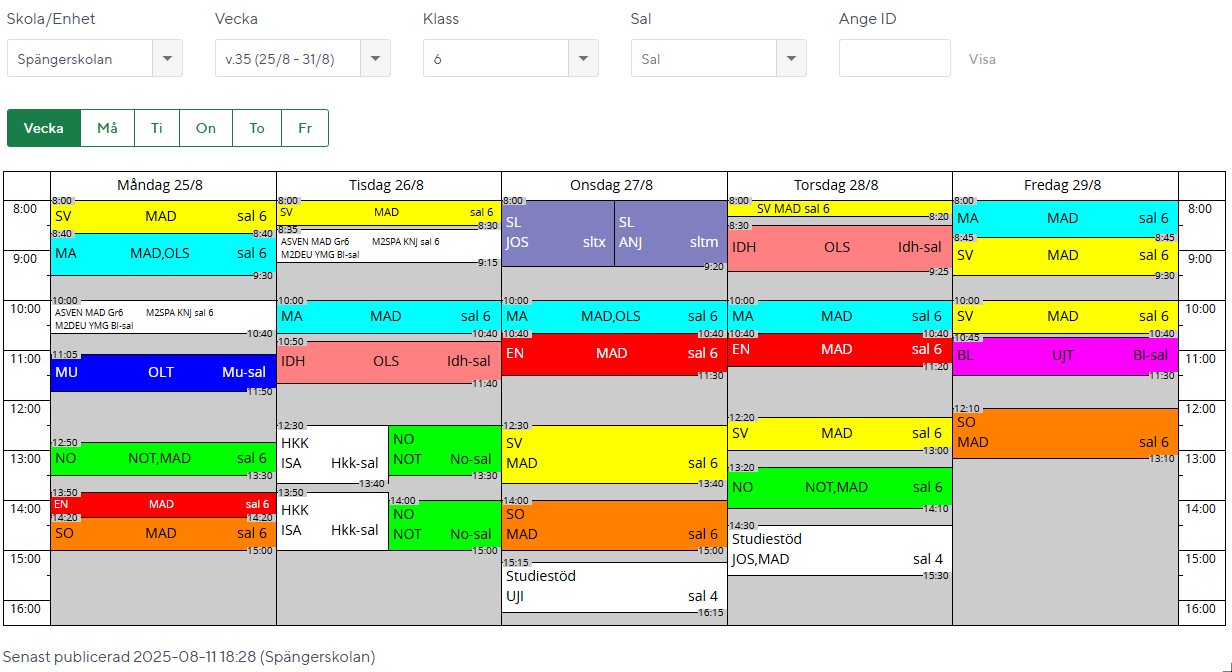1232x672 pixels.
Task: Switch to the Må day tab
Action: click(x=107, y=128)
